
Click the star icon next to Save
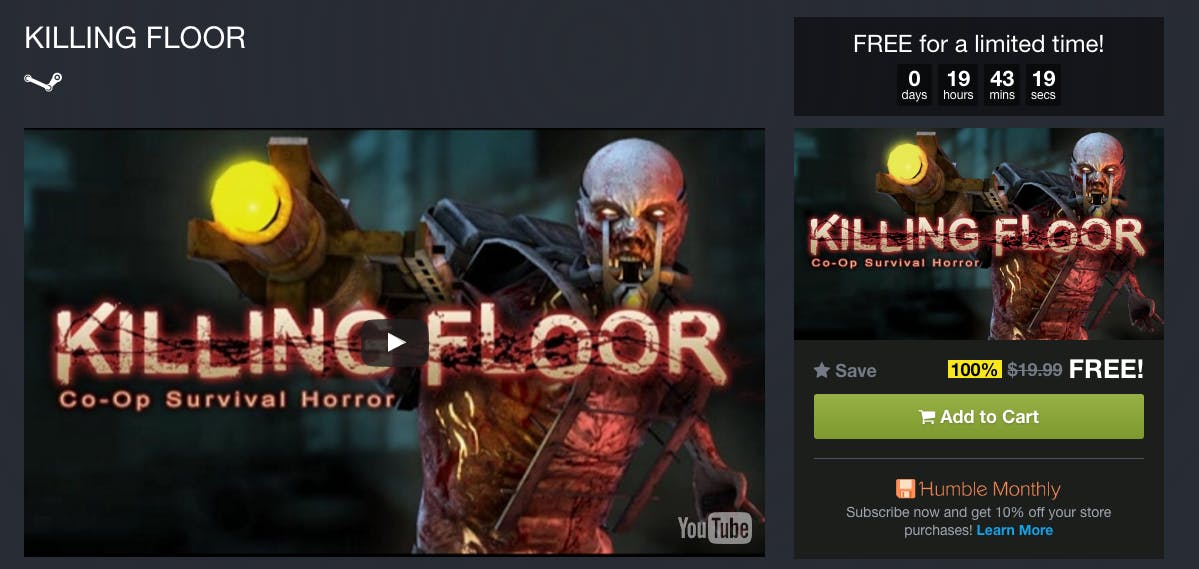click(x=822, y=370)
